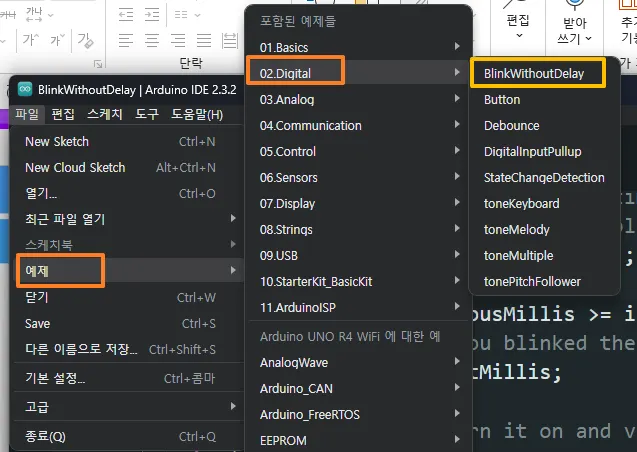Image resolution: width=637 pixels, height=452 pixels.
Task: Select 닫기 menu entry
Action: tap(127, 298)
